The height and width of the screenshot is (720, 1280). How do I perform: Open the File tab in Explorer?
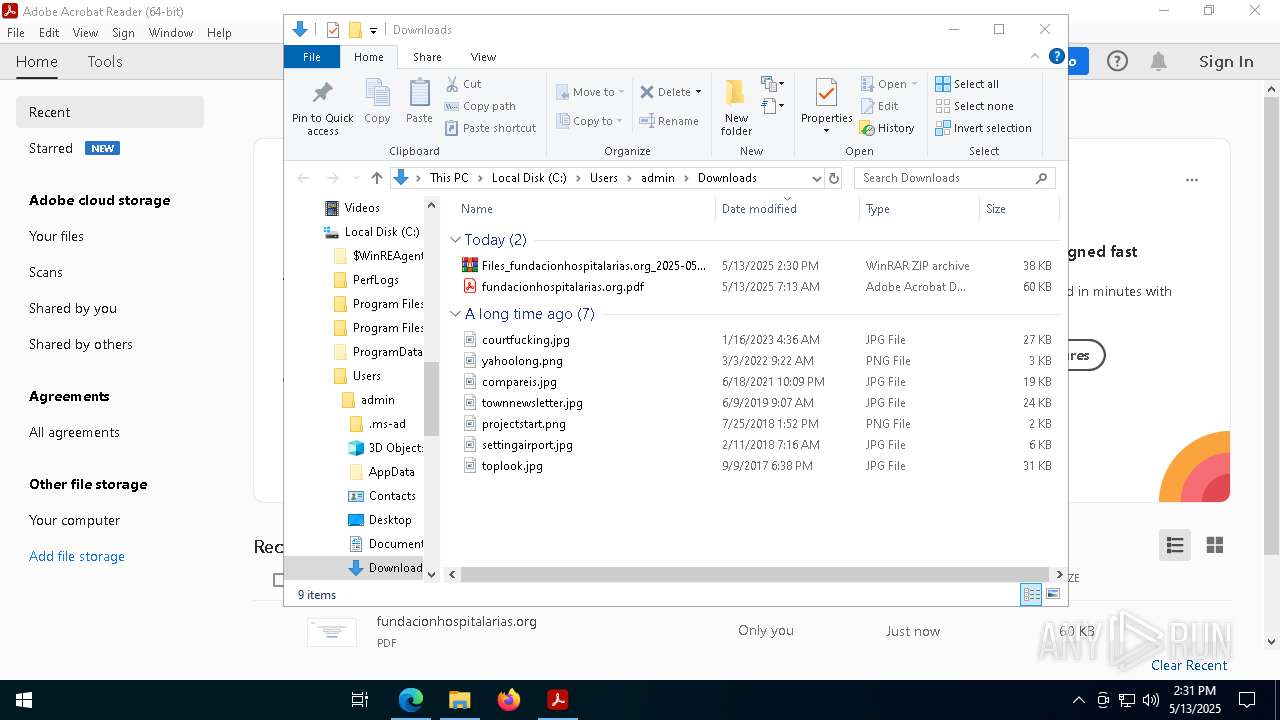(312, 57)
